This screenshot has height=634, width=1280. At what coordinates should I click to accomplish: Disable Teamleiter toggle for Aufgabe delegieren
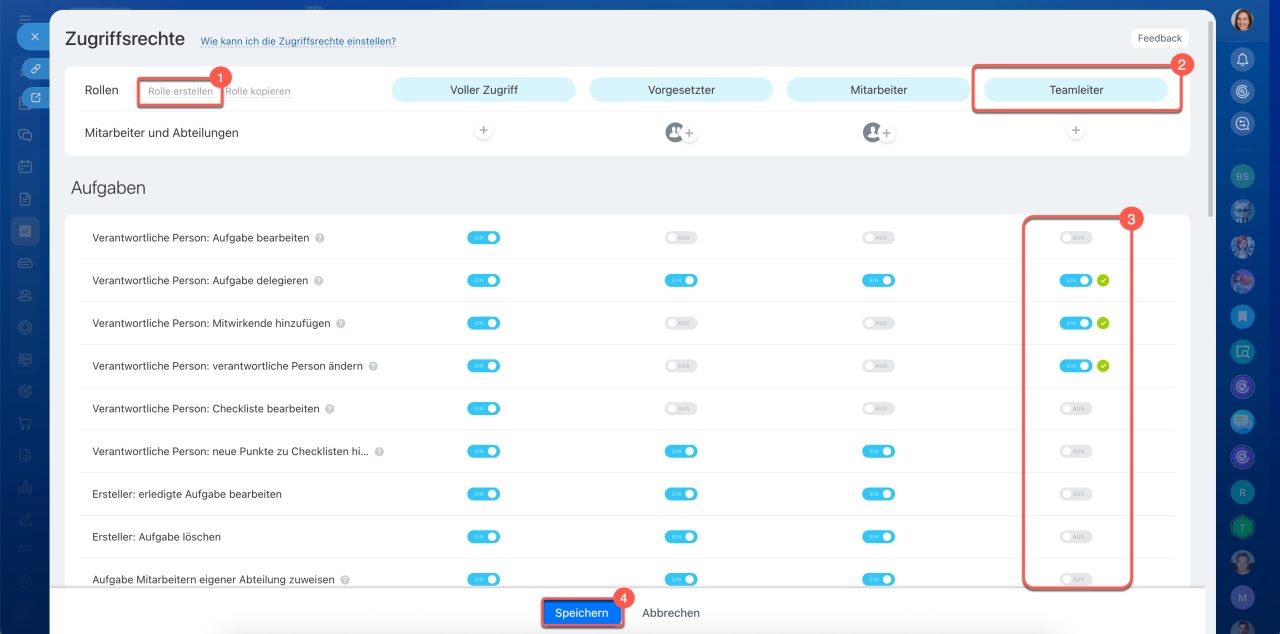(x=1076, y=281)
